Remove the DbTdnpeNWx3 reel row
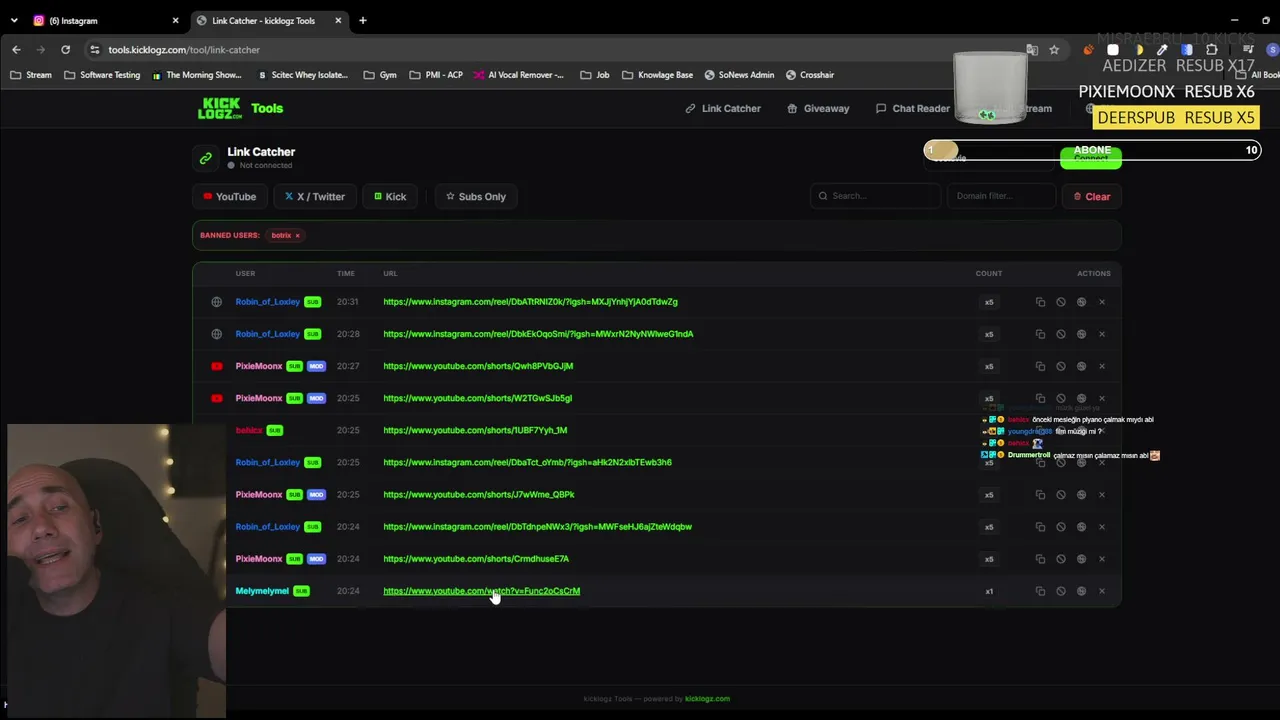Image resolution: width=1280 pixels, height=720 pixels. [1102, 527]
